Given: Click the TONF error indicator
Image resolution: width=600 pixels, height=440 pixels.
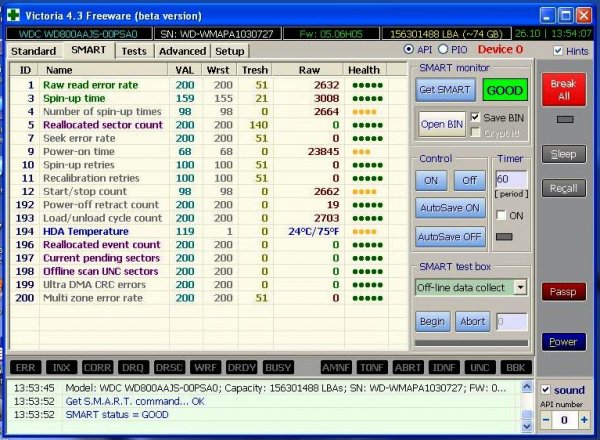Looking at the screenshot, I should (x=372, y=368).
